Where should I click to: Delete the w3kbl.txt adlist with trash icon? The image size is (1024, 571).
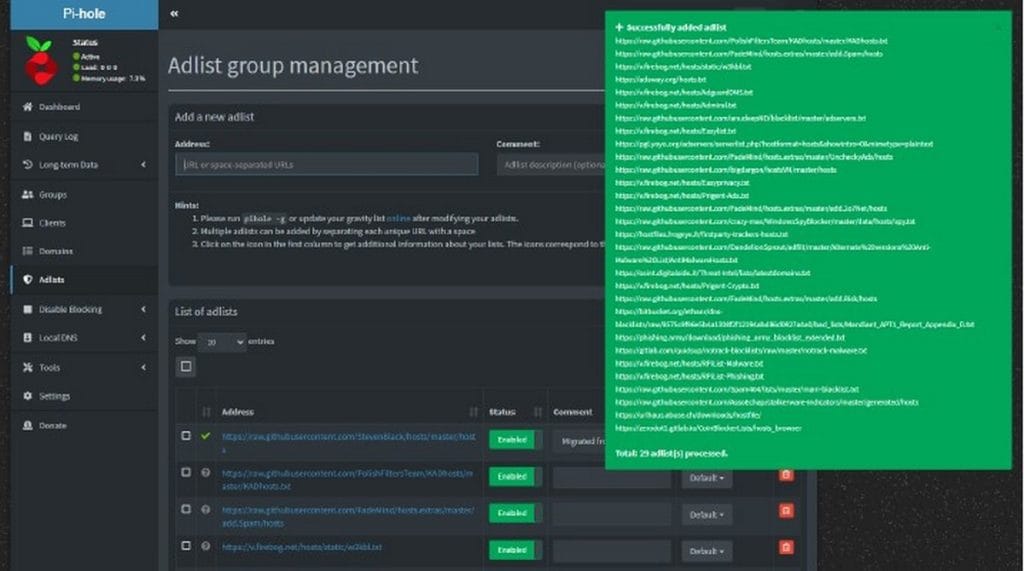point(786,547)
